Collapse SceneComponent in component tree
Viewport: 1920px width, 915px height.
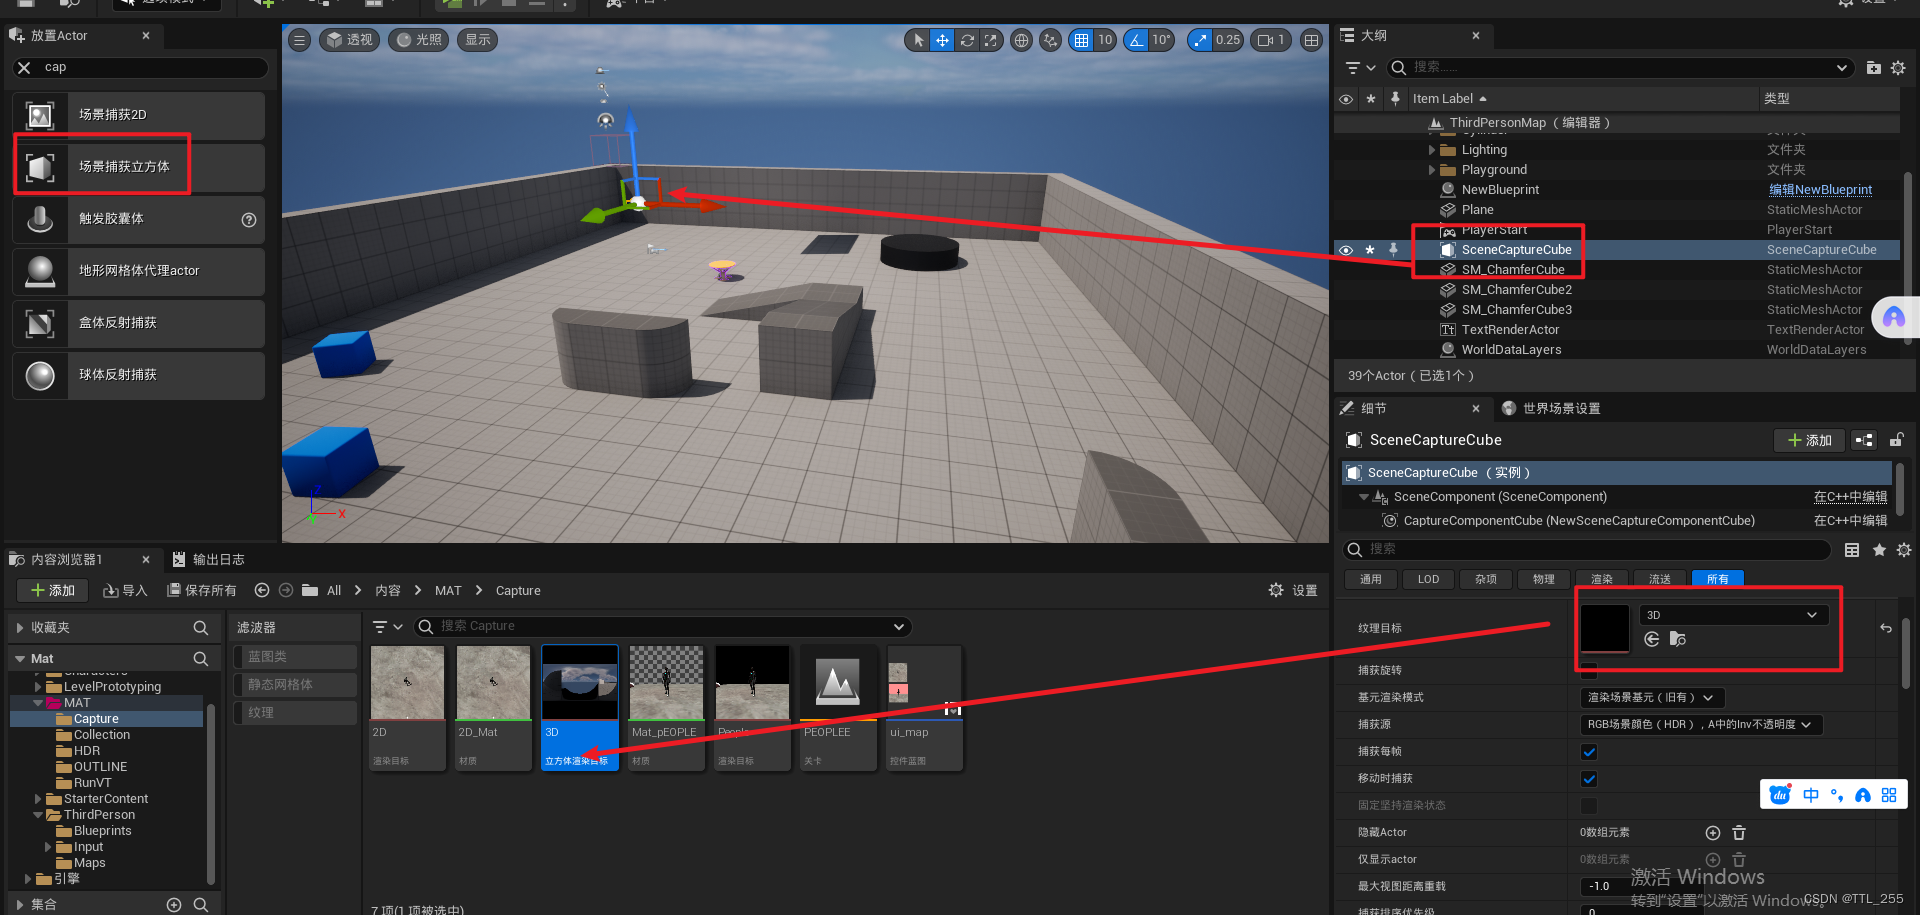(1364, 497)
